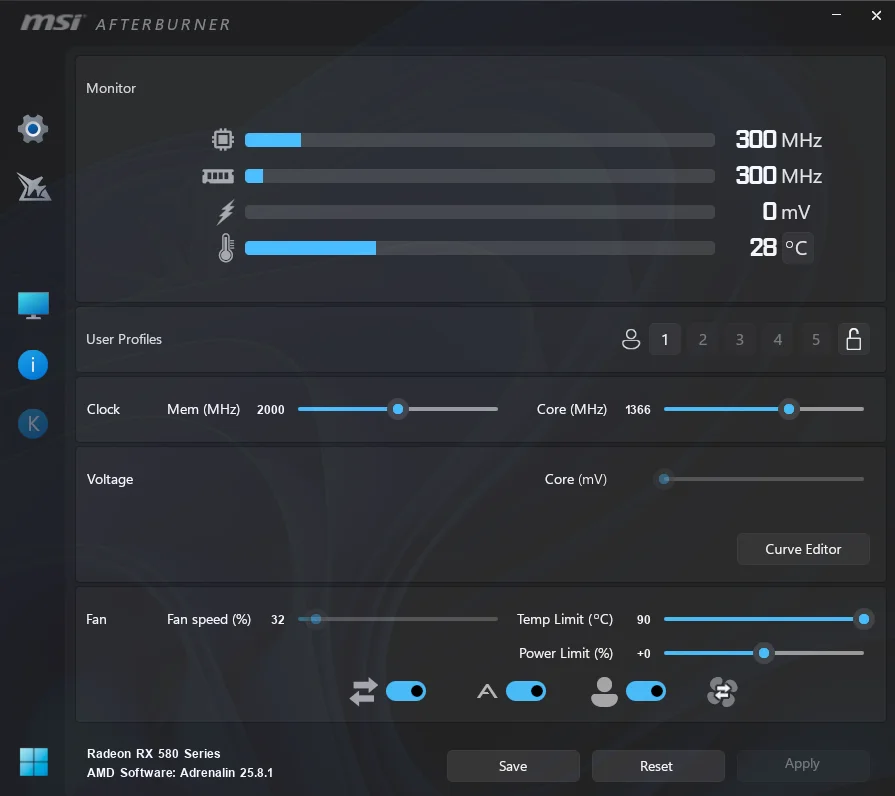Open the K button in sidebar
Image resolution: width=895 pixels, height=796 pixels.
tap(33, 424)
